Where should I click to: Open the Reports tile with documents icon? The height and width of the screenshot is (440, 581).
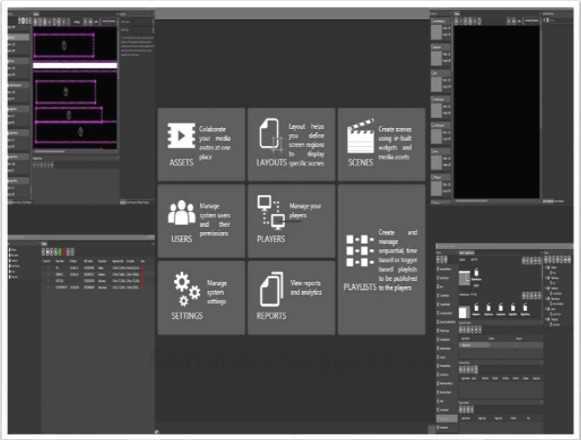pos(292,298)
